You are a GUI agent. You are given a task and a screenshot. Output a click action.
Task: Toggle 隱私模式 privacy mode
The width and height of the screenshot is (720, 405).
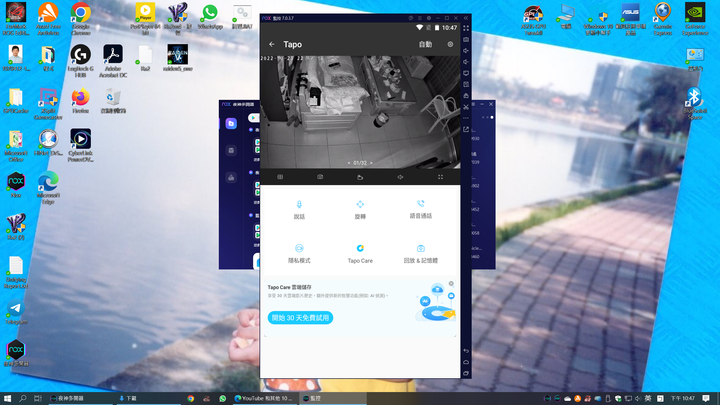[x=299, y=253]
